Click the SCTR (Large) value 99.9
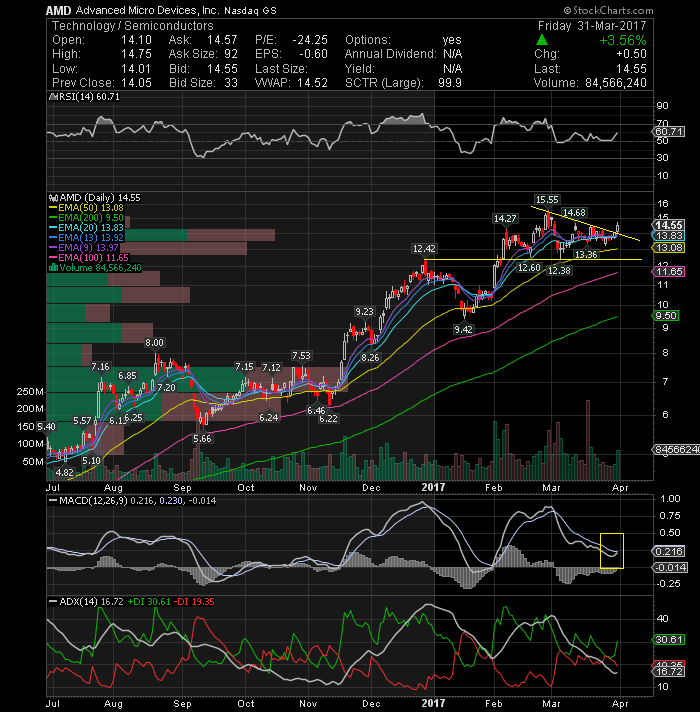 click(450, 83)
